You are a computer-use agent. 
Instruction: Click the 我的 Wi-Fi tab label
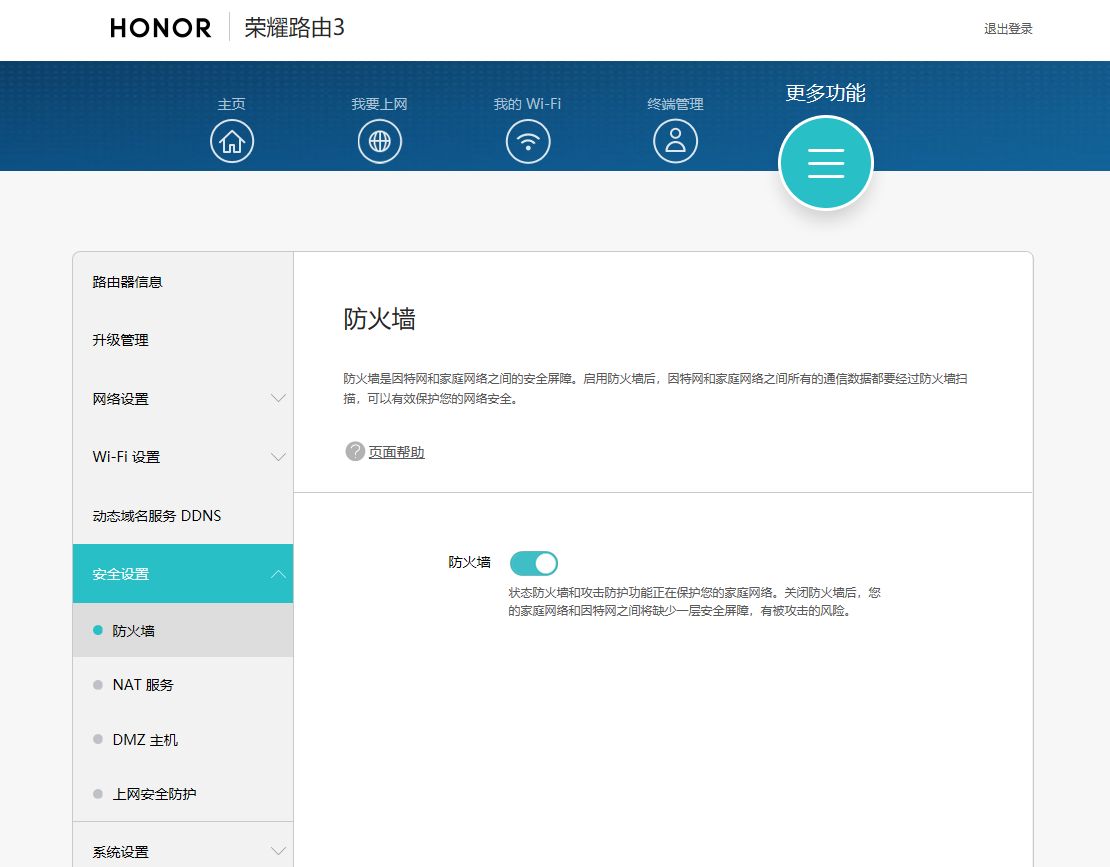527,104
